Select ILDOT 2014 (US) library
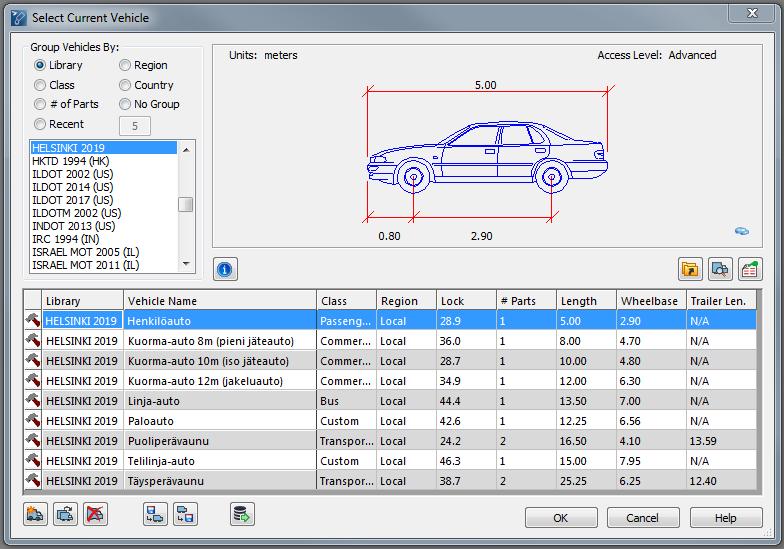 pos(104,187)
